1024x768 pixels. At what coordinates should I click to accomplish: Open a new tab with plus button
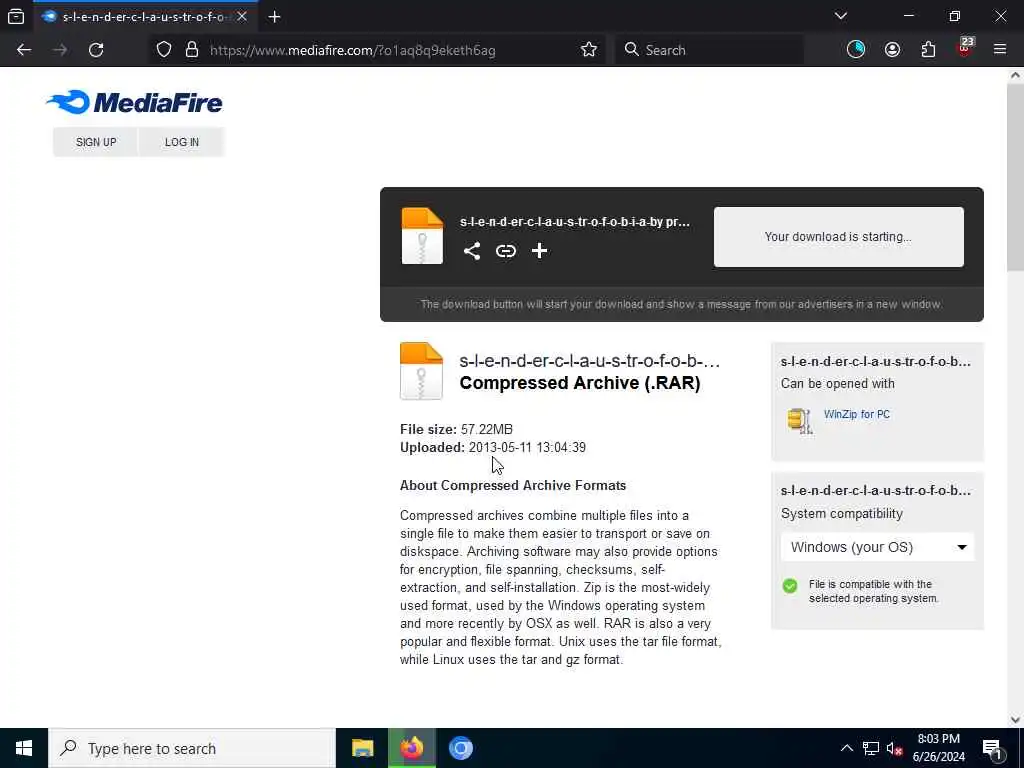click(274, 17)
